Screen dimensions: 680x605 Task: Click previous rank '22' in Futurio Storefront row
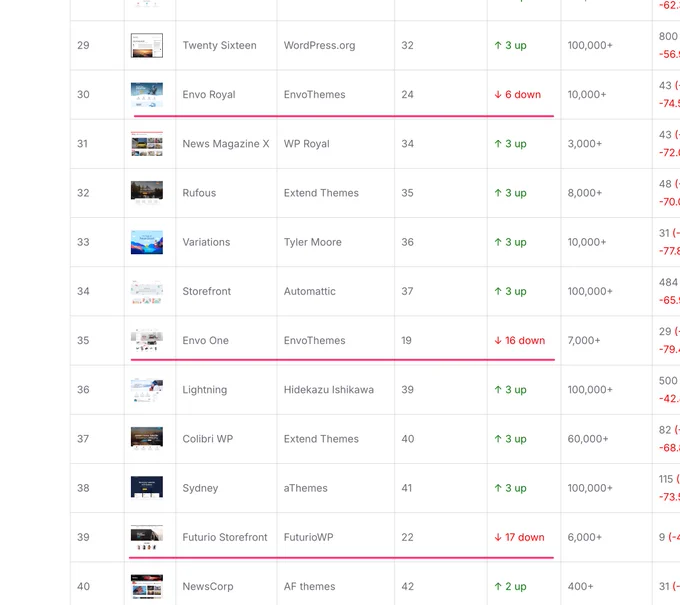[407, 537]
